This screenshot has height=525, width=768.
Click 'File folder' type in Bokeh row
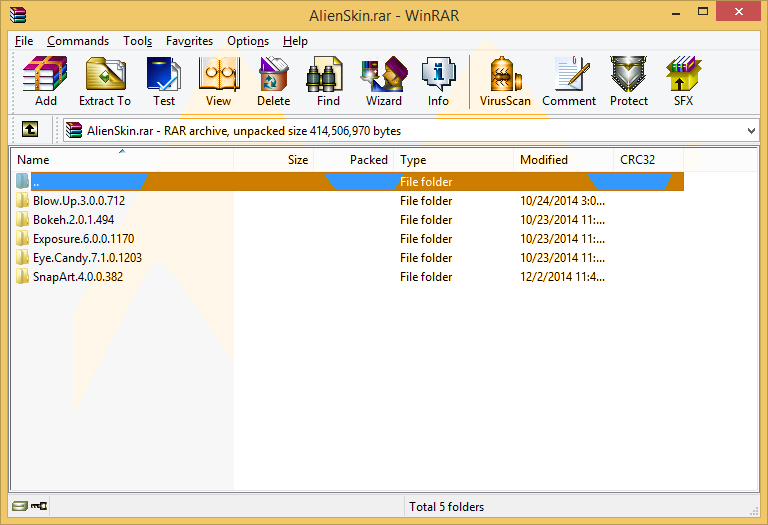[426, 220]
